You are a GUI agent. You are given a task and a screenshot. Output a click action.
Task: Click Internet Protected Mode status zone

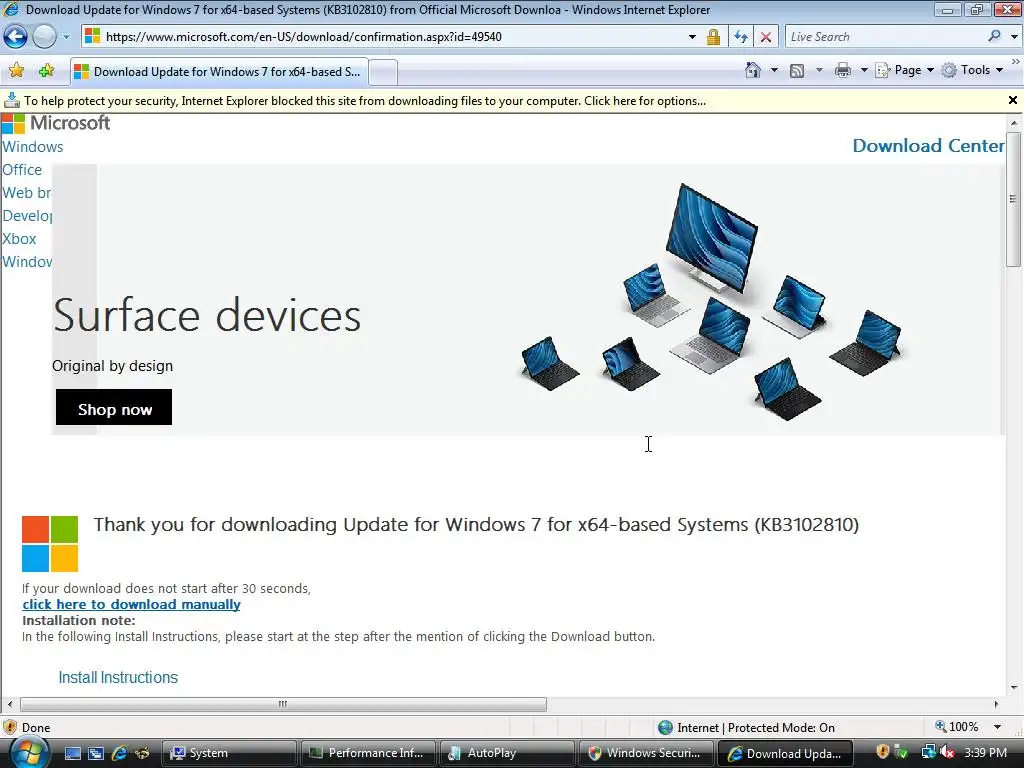coord(746,728)
